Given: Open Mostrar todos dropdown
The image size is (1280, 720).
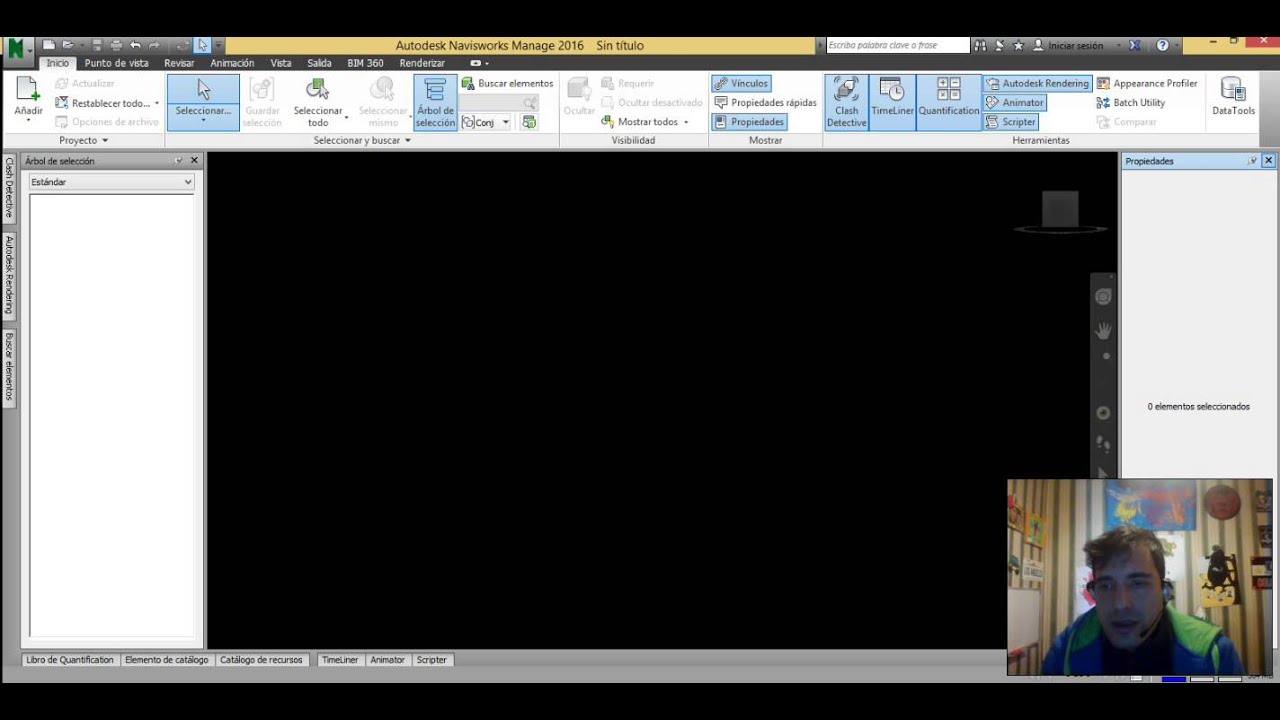Looking at the screenshot, I should [645, 122].
